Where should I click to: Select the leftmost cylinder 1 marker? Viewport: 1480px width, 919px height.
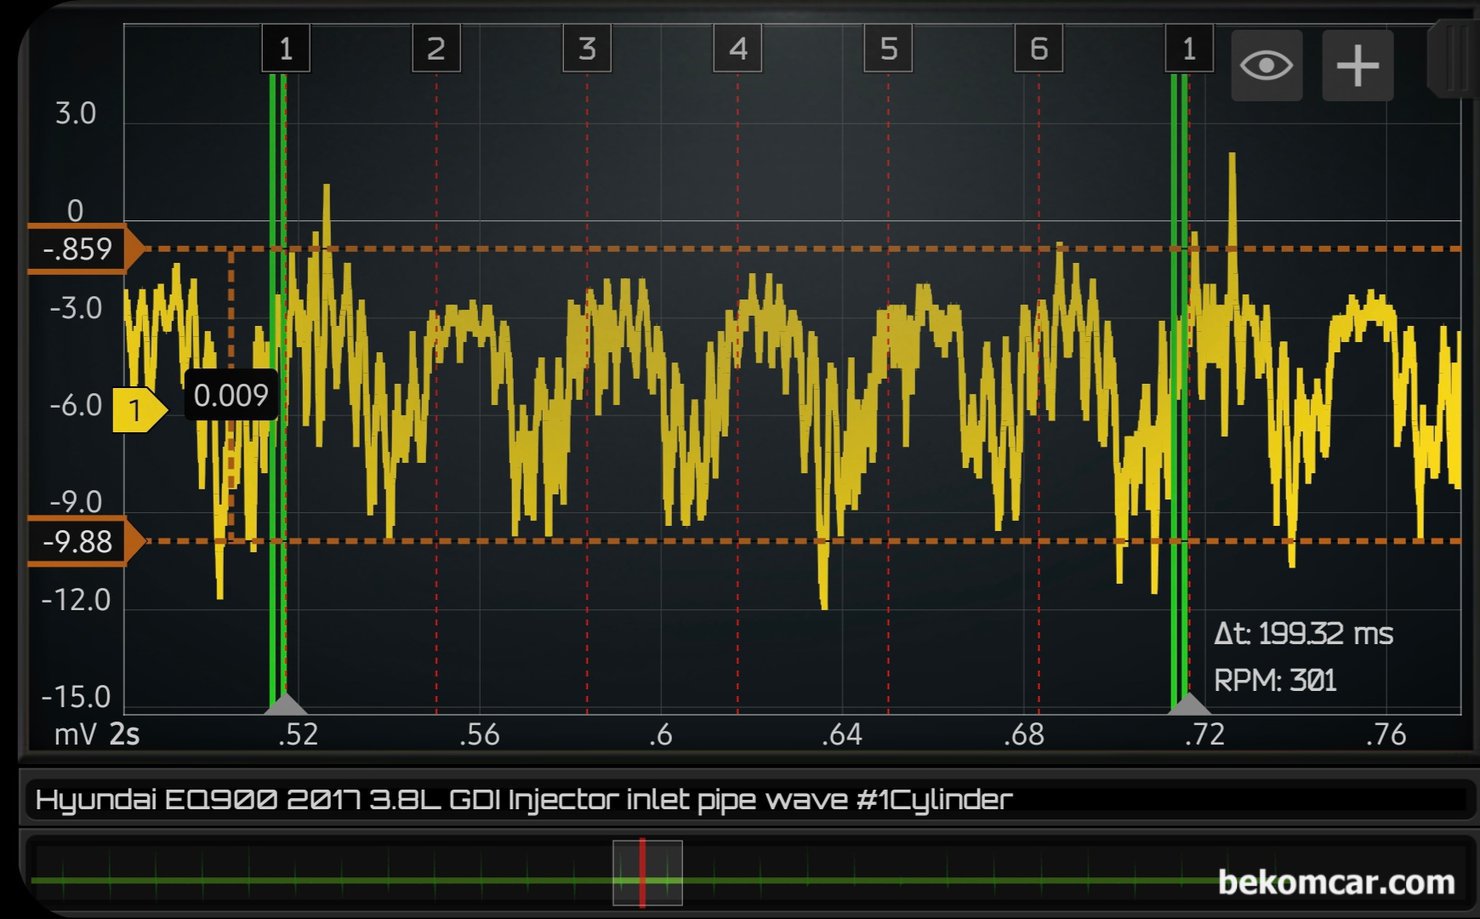[x=286, y=47]
